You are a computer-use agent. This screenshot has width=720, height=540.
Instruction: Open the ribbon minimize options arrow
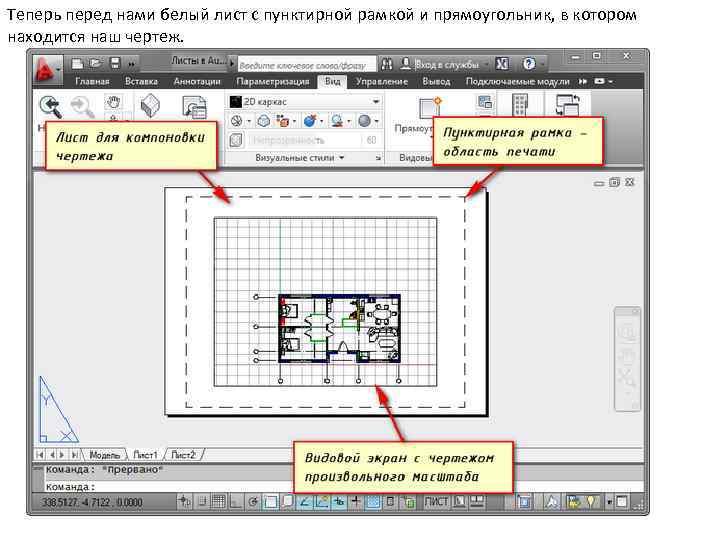(611, 82)
